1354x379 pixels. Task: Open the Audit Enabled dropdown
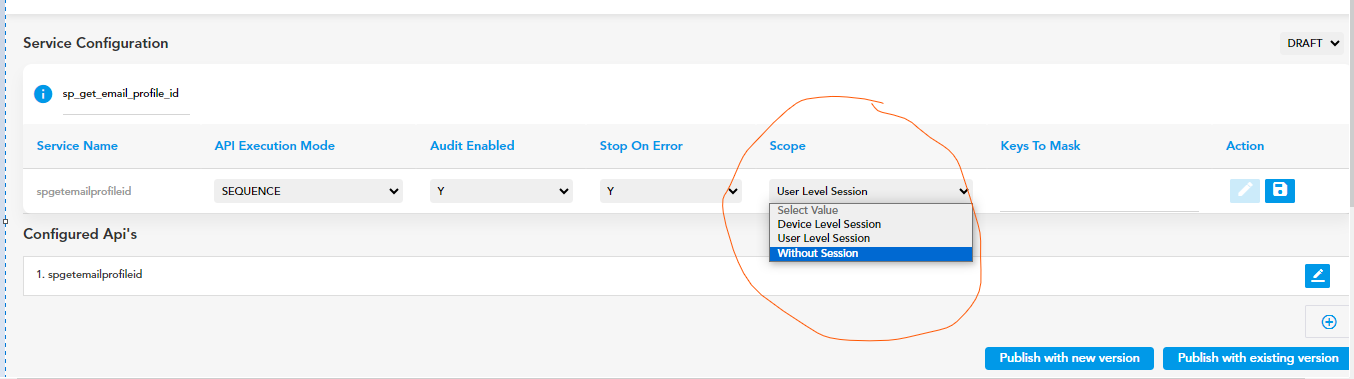pyautogui.click(x=501, y=191)
